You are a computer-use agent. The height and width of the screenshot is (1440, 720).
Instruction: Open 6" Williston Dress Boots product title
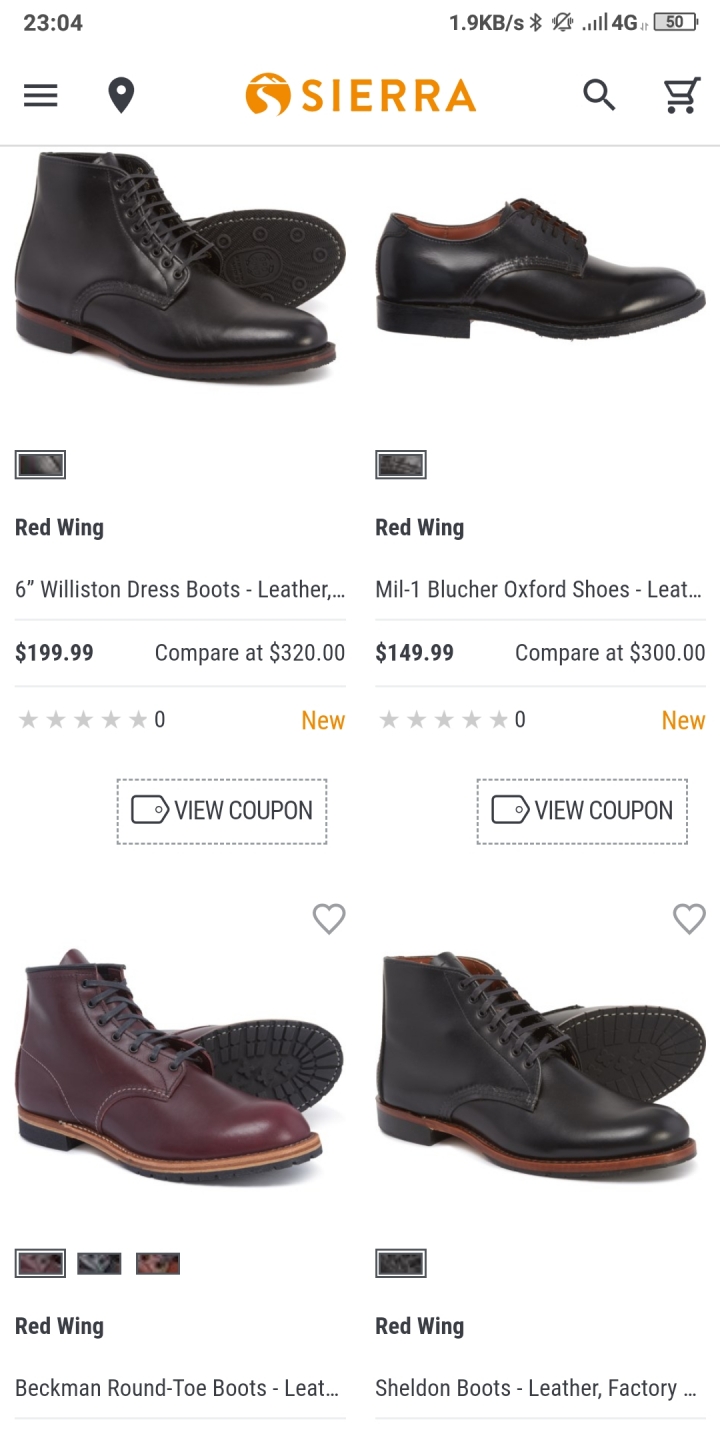pyautogui.click(x=180, y=590)
